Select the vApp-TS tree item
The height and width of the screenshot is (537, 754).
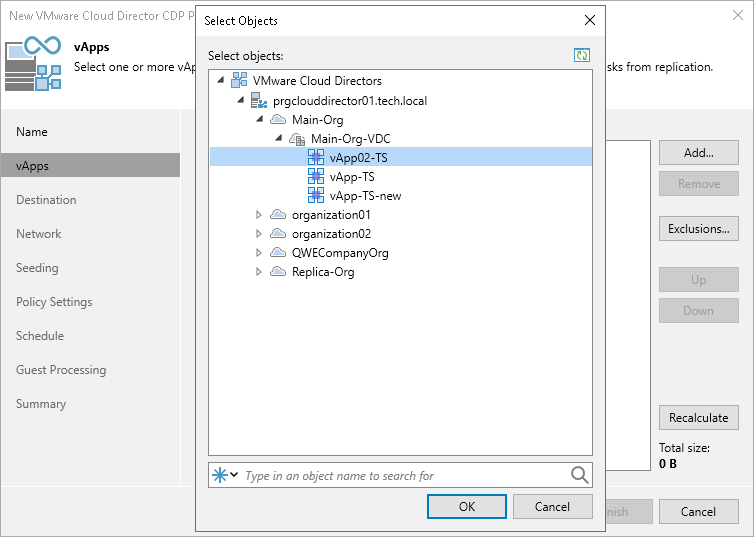pyautogui.click(x=352, y=177)
